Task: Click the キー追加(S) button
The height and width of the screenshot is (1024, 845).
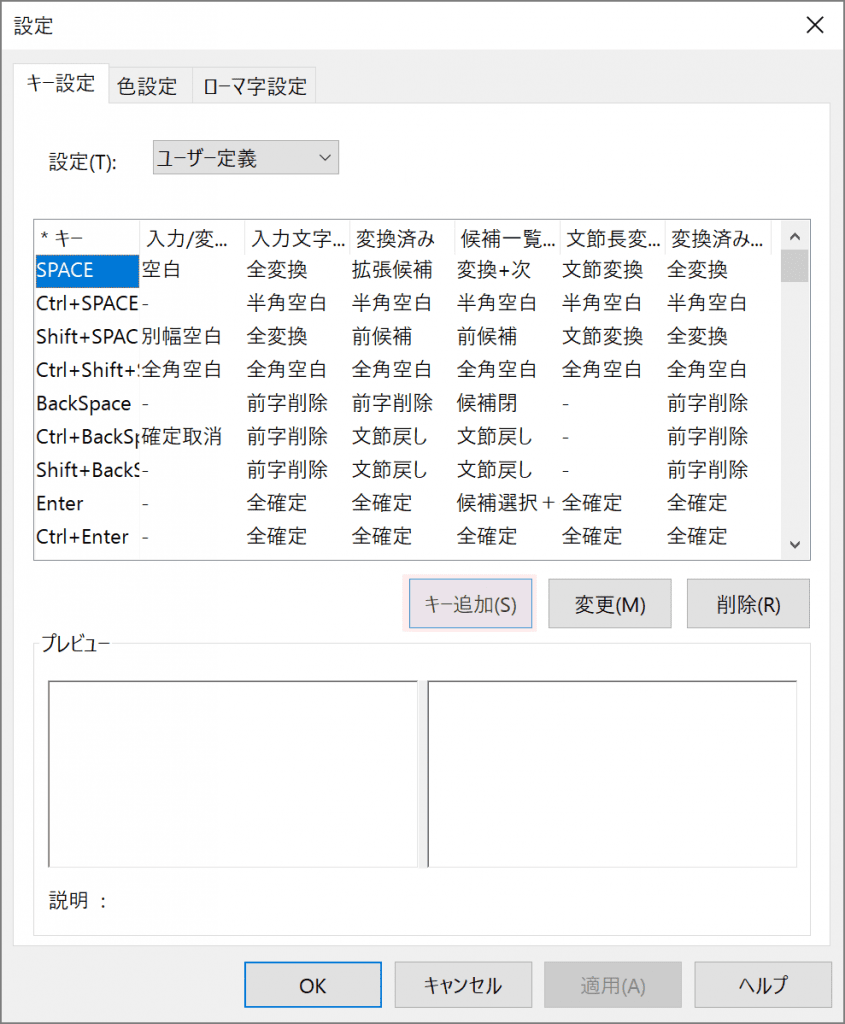Action: [470, 605]
